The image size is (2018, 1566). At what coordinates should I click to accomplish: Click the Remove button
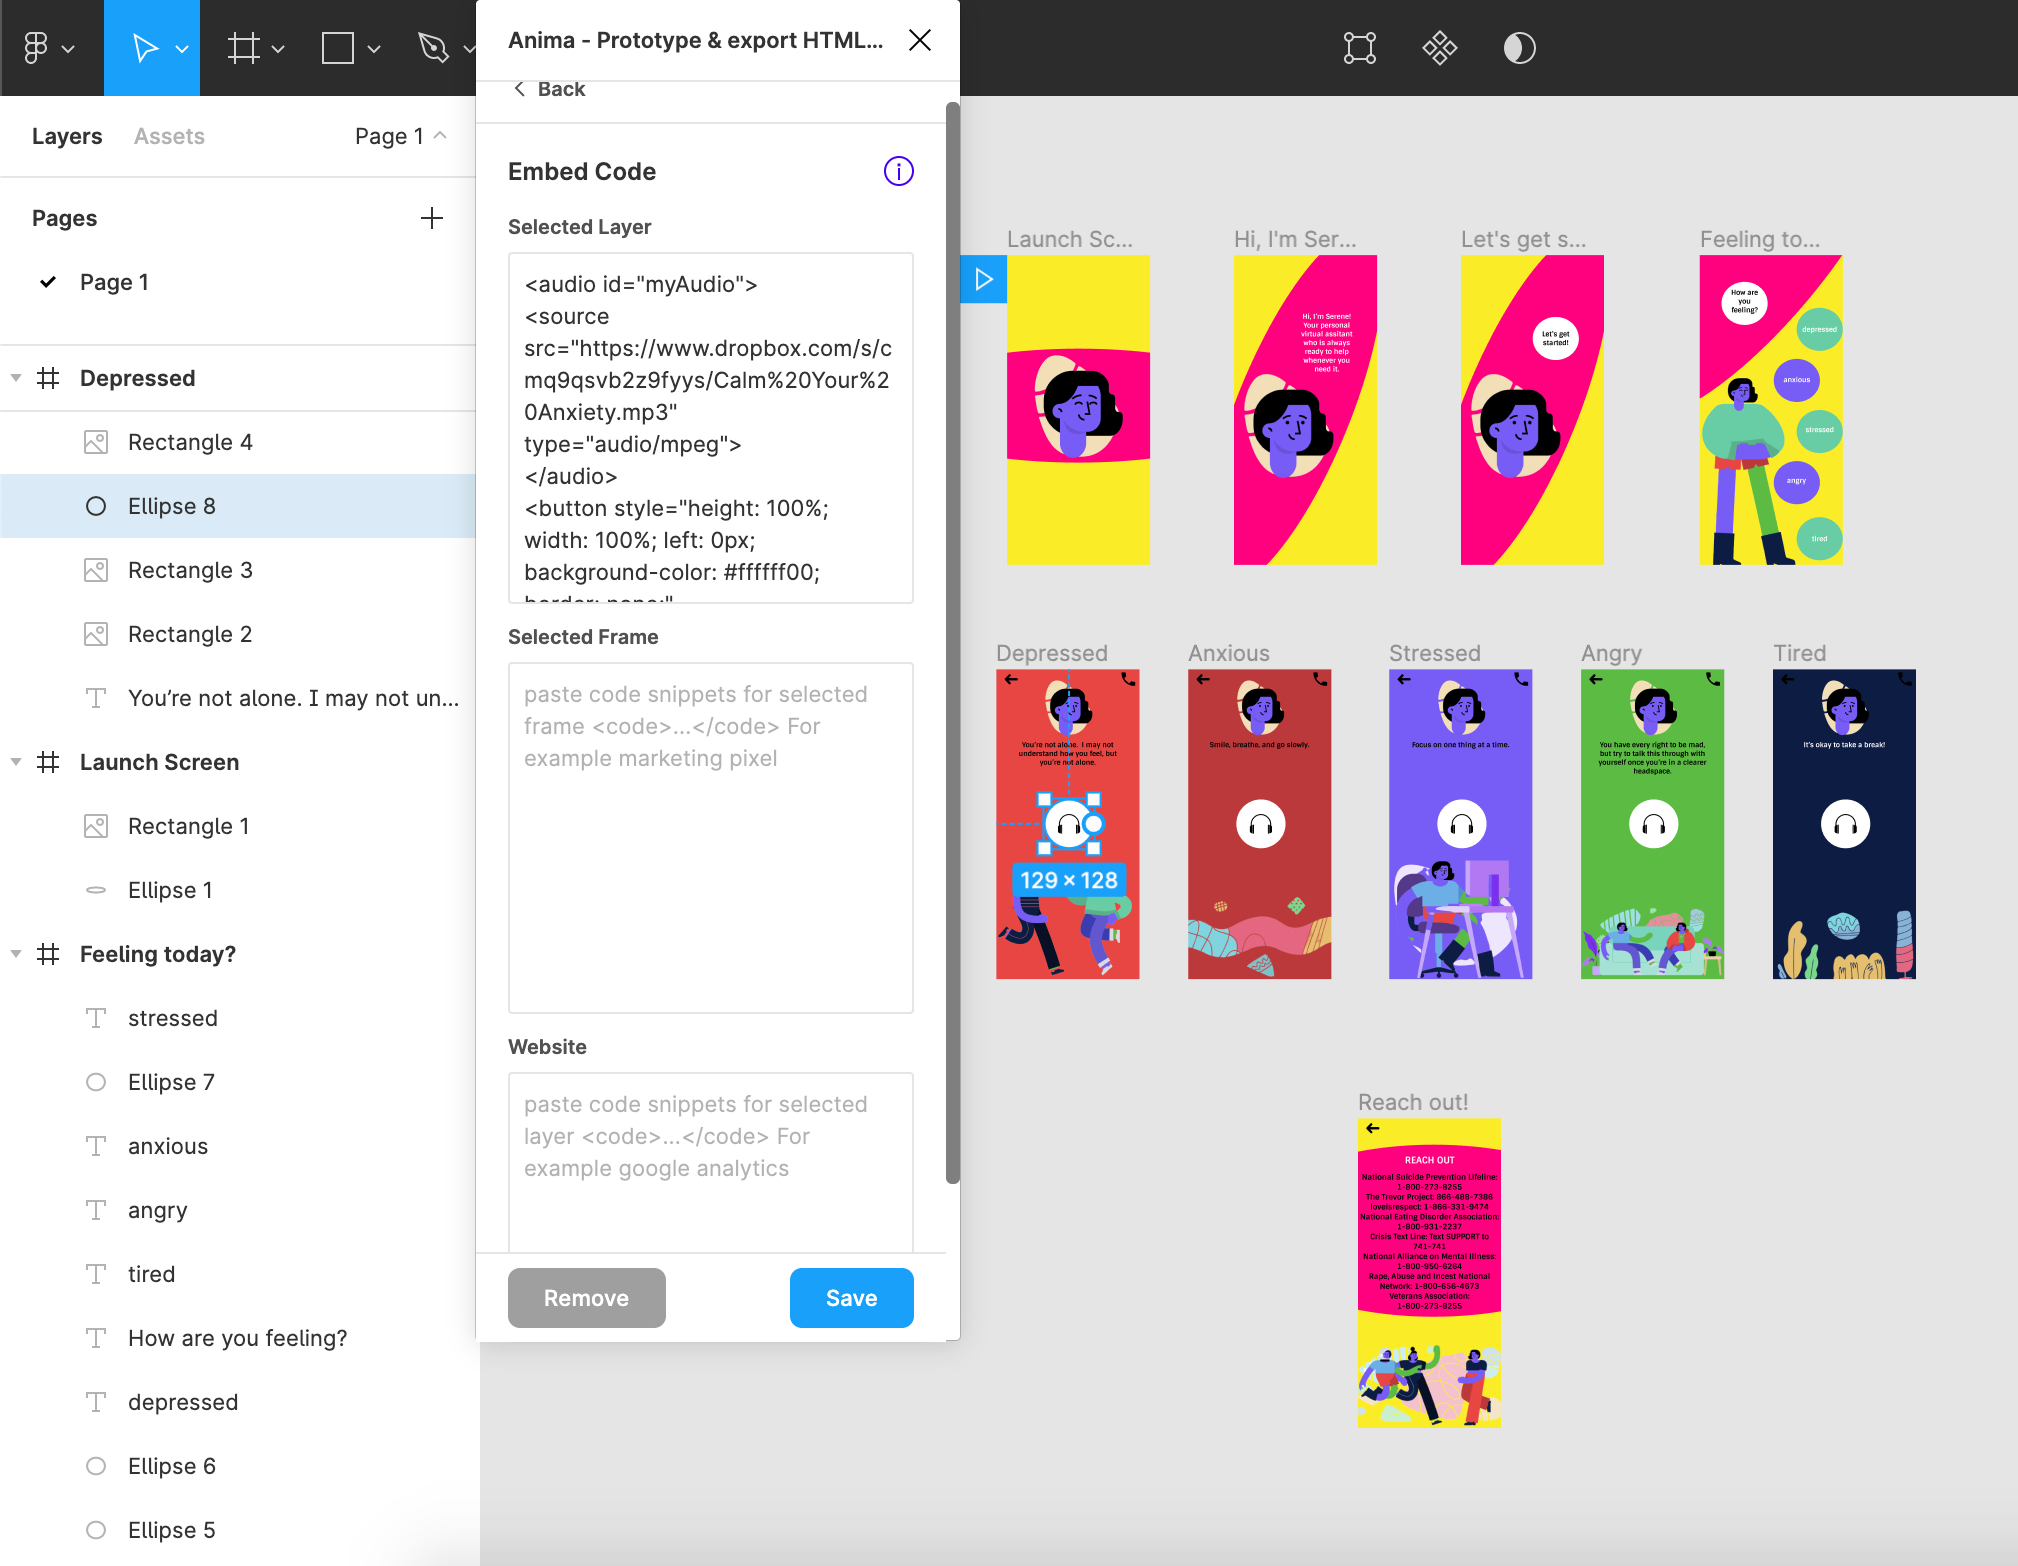pos(586,1298)
